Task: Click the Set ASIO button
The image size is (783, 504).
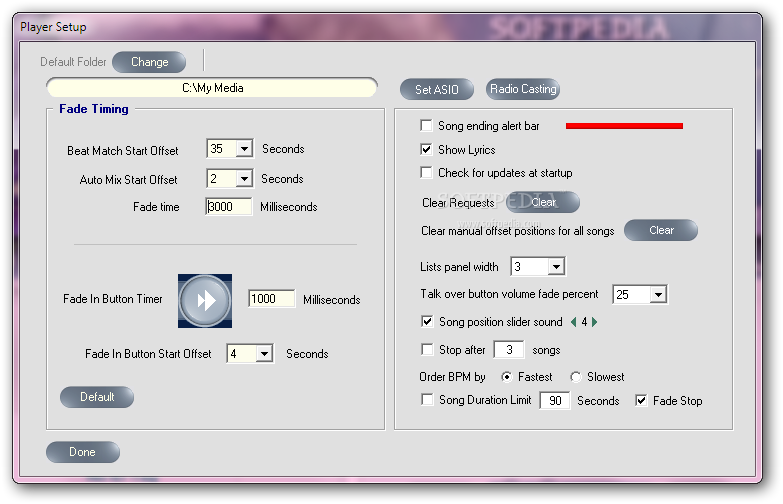Action: [436, 89]
